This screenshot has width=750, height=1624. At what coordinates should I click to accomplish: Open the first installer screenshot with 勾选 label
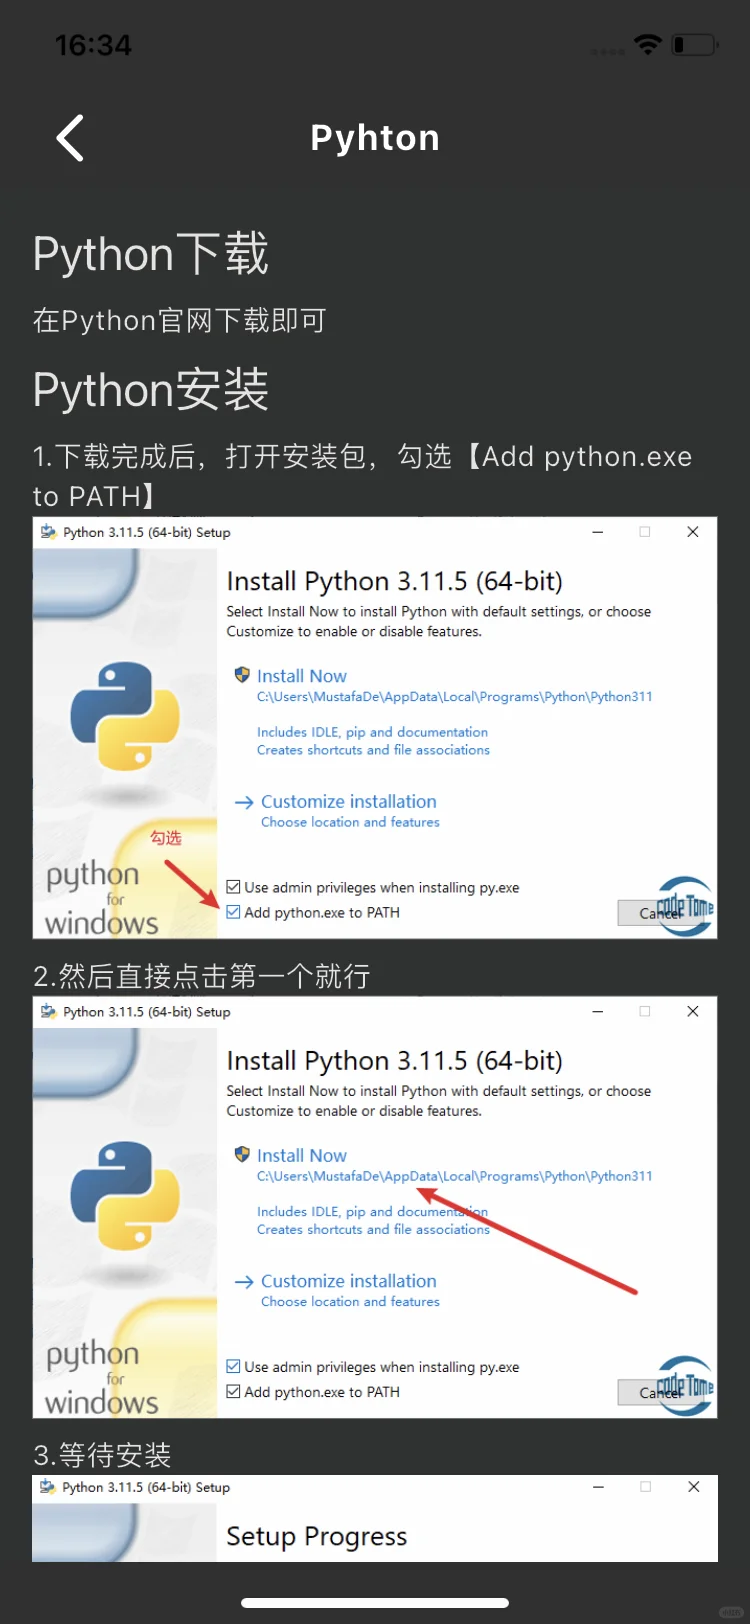(375, 728)
